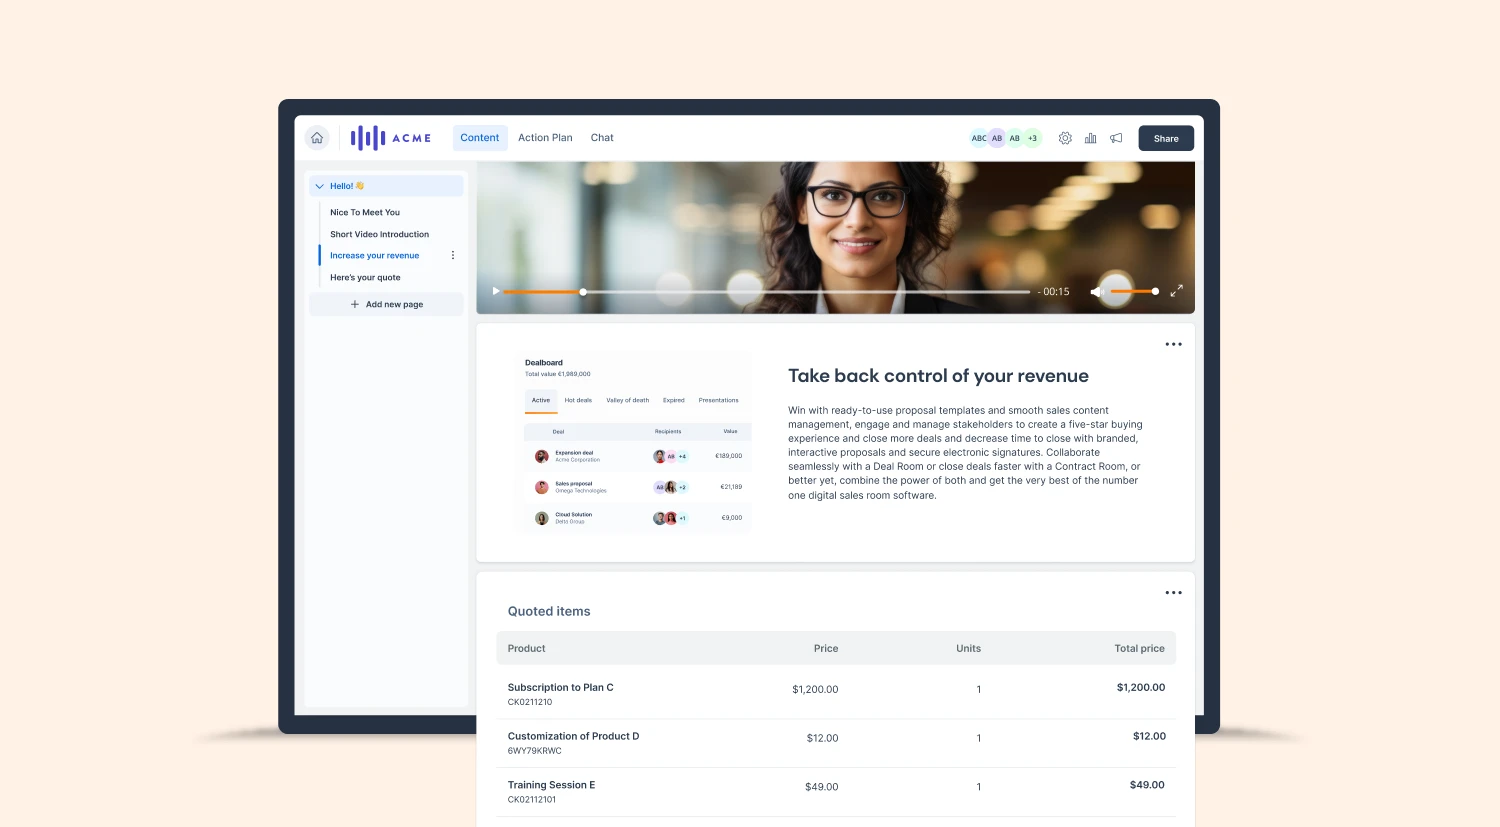The height and width of the screenshot is (827, 1500).
Task: Select the Hot deals tab in Dealboard
Action: pyautogui.click(x=578, y=400)
